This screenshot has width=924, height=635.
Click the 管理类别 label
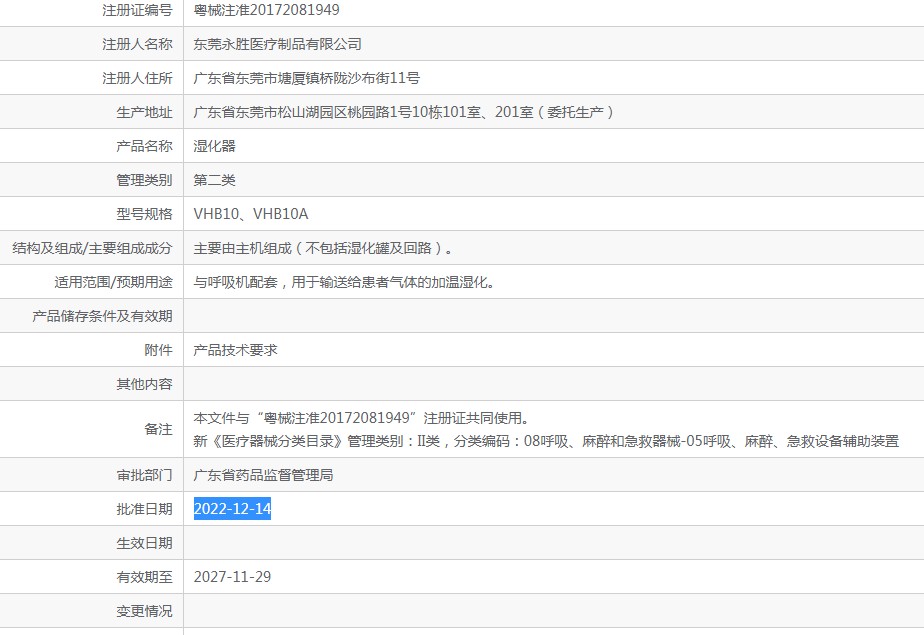tap(144, 180)
